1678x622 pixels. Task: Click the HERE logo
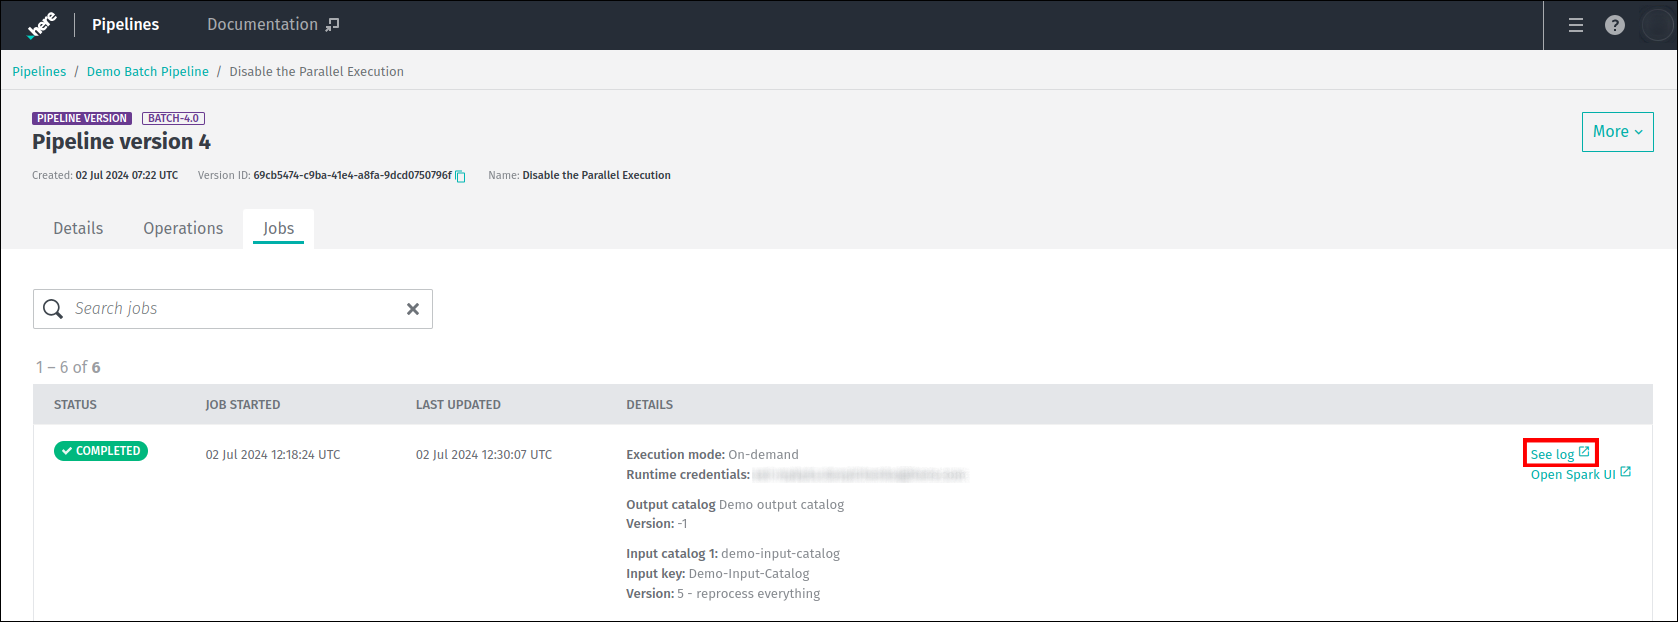(x=42, y=25)
